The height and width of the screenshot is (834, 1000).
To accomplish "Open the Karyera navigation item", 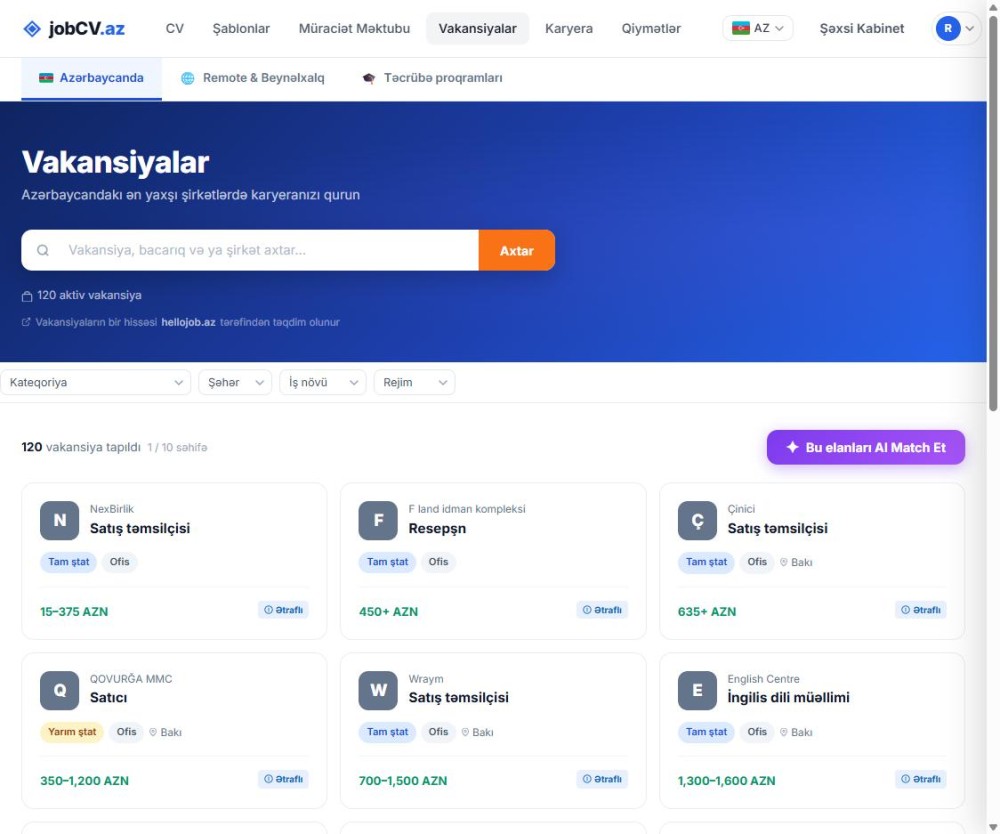I will (x=569, y=29).
